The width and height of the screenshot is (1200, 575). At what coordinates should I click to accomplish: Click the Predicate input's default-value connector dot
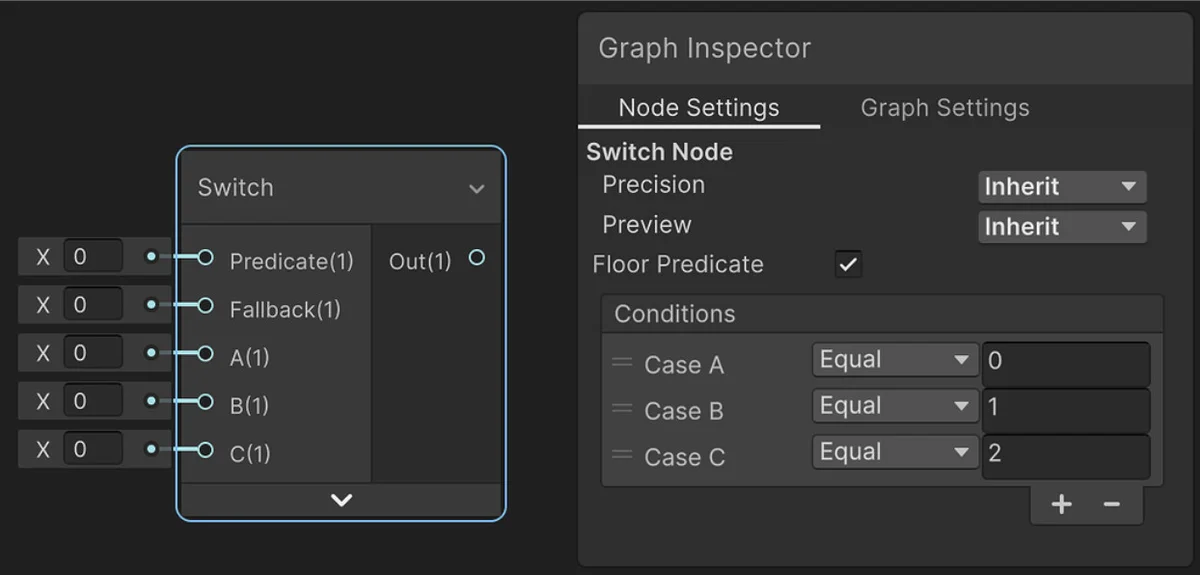pyautogui.click(x=151, y=257)
